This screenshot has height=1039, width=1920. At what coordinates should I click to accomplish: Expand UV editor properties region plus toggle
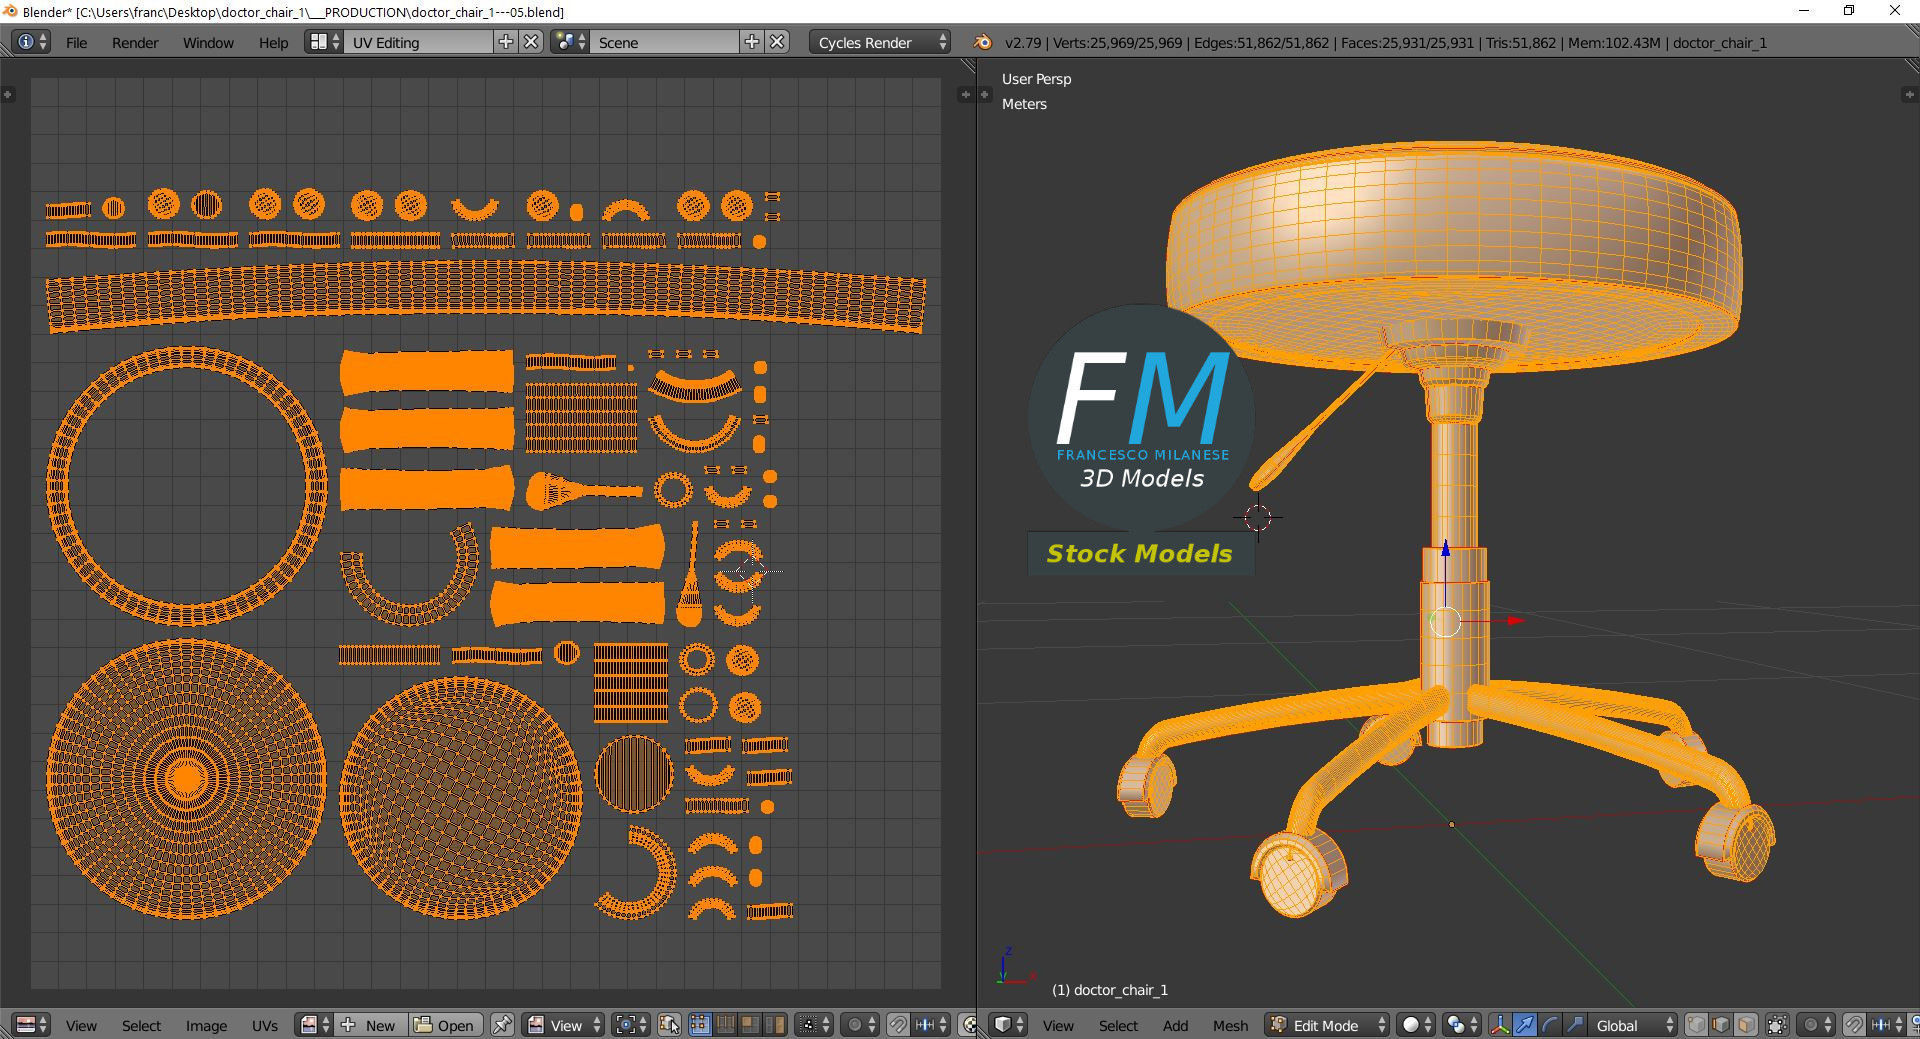point(965,95)
